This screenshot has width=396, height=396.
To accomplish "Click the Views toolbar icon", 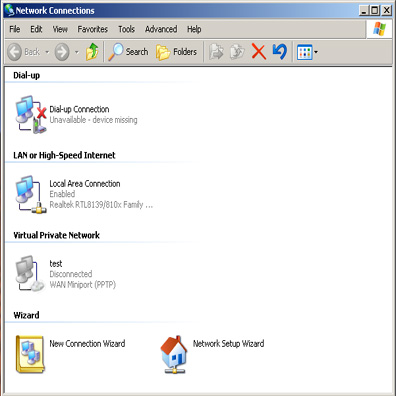I will [304, 52].
